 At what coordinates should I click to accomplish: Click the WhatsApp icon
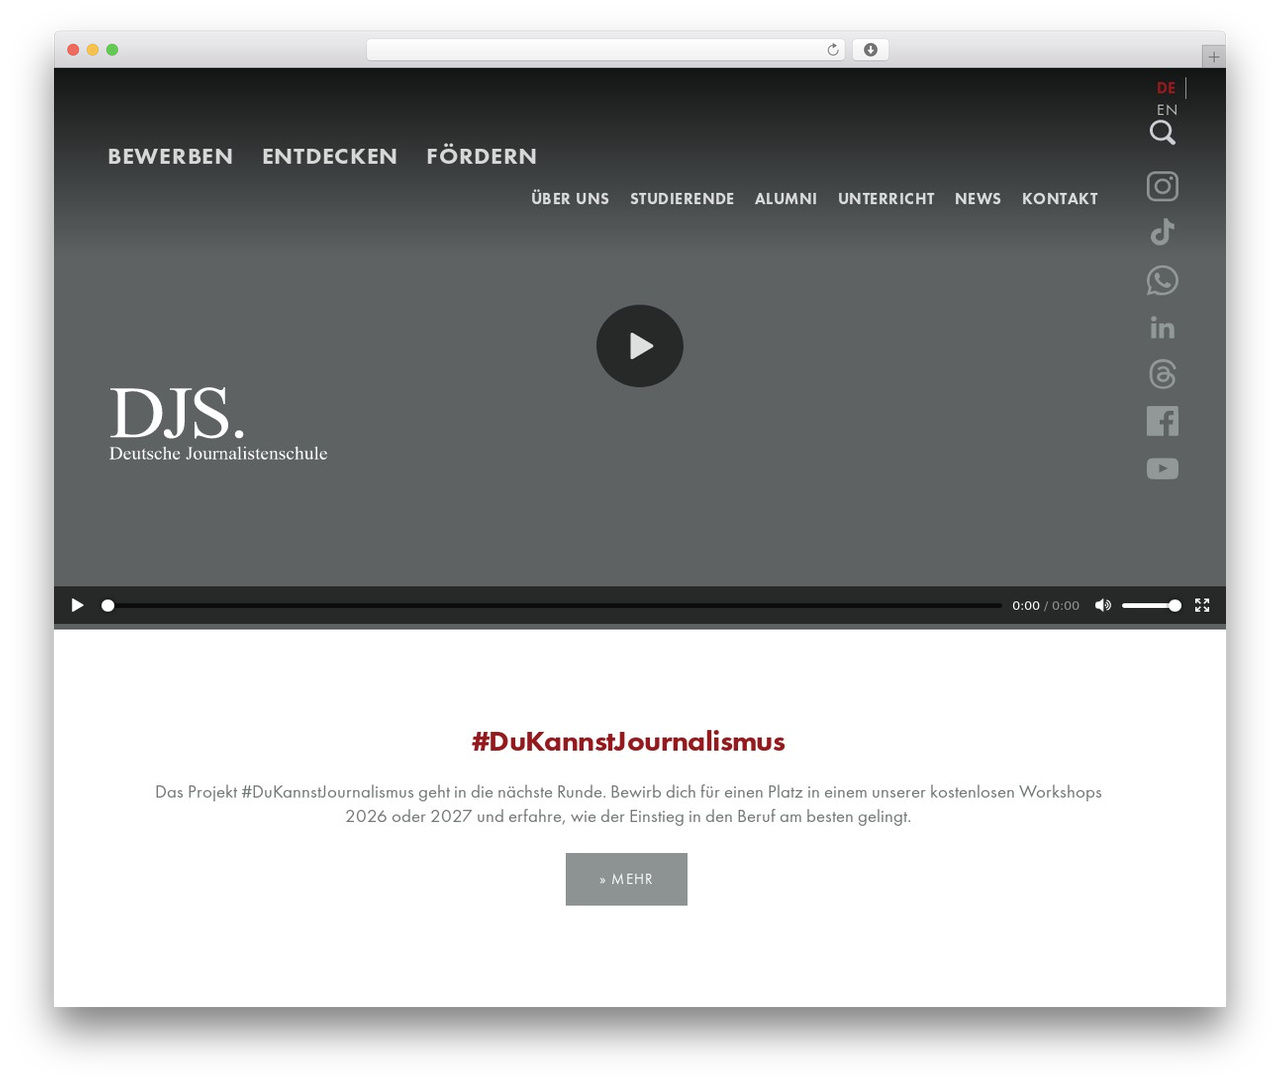1162,280
